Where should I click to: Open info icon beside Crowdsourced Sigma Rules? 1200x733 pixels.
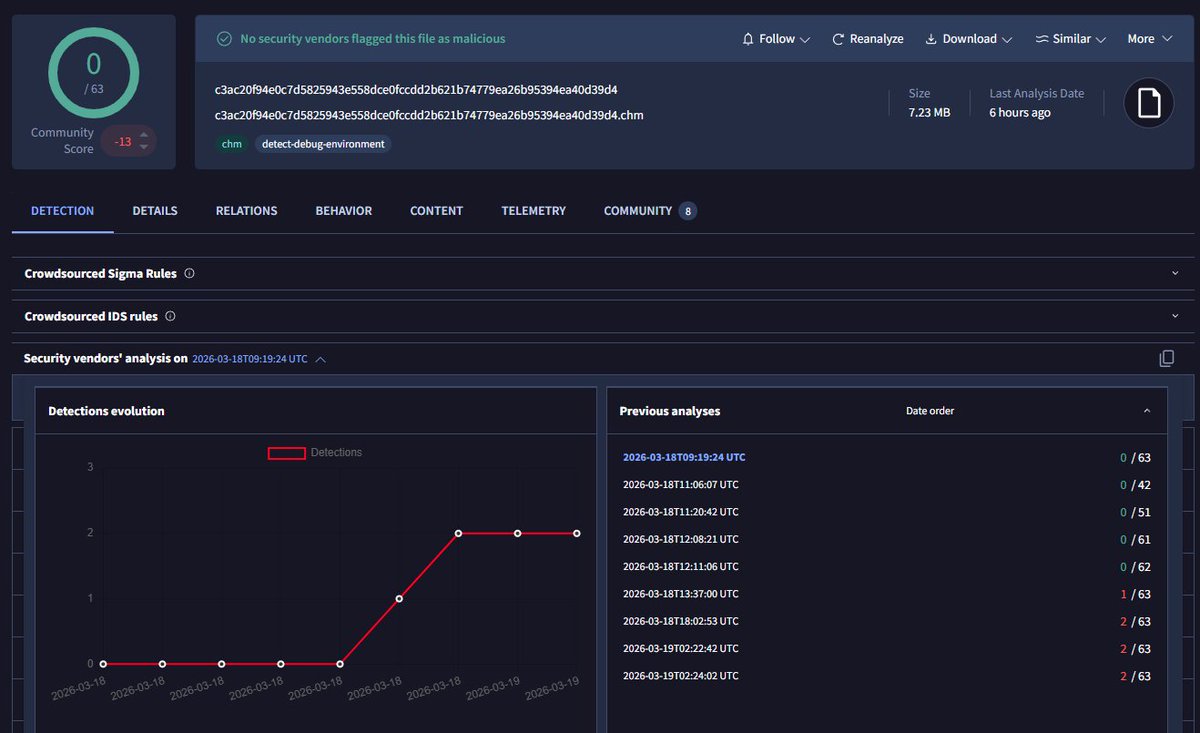tap(189, 273)
